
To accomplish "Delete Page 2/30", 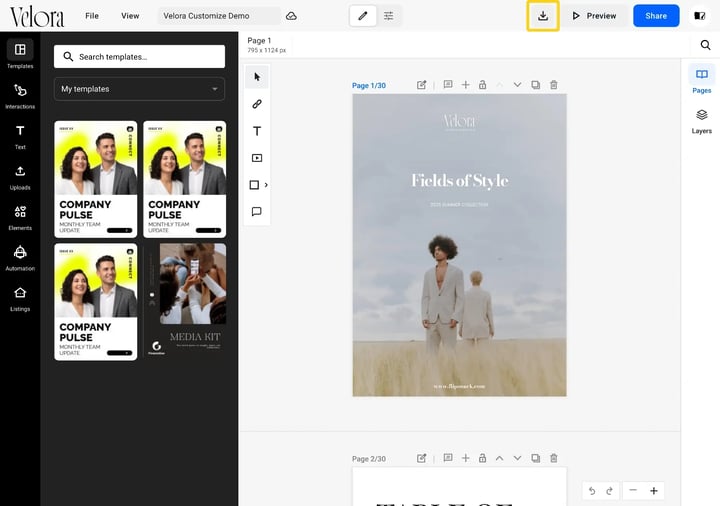I will 554,458.
